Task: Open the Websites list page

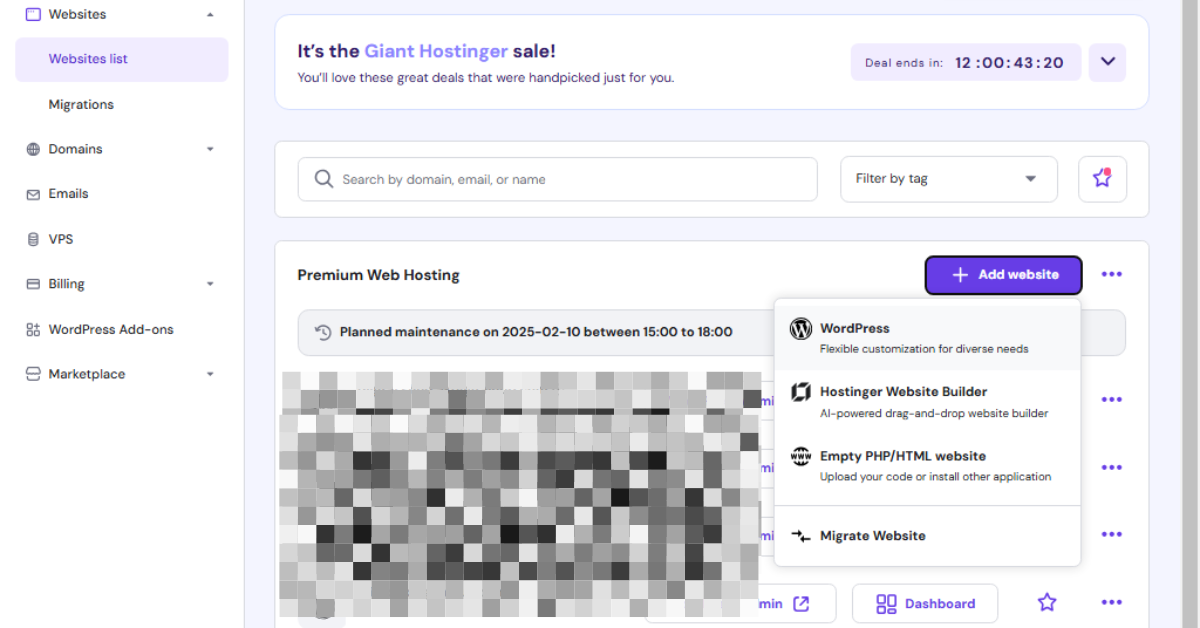Action: (121, 59)
